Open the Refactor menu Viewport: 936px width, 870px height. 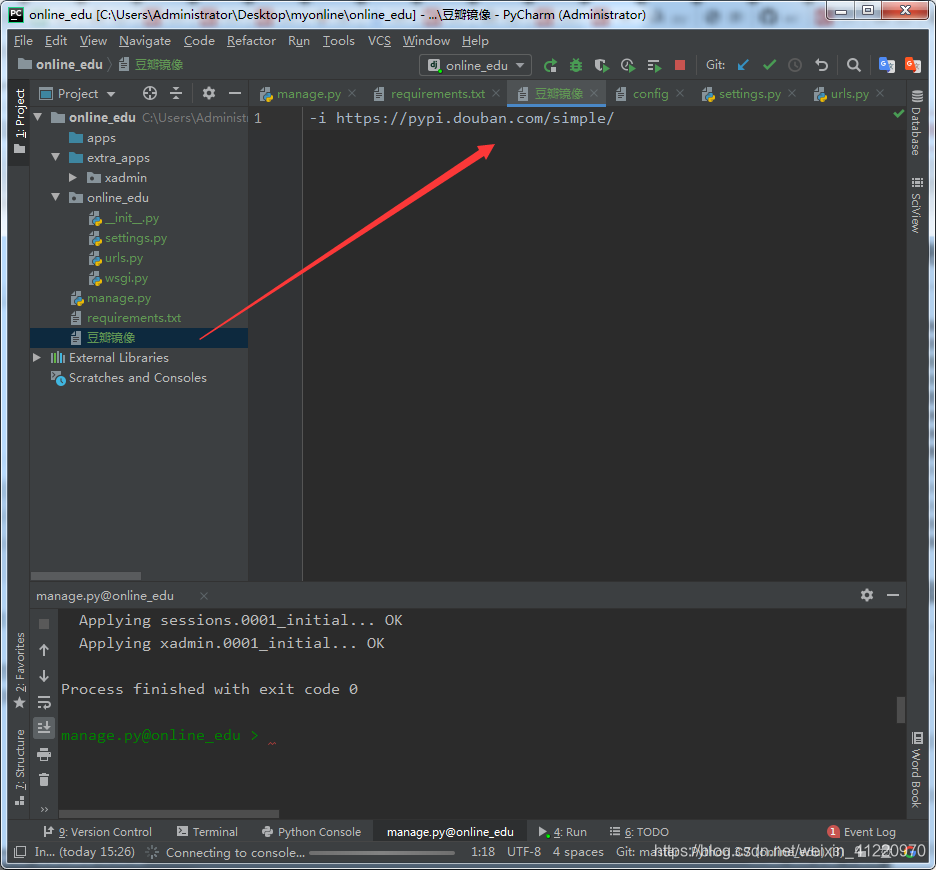[251, 41]
